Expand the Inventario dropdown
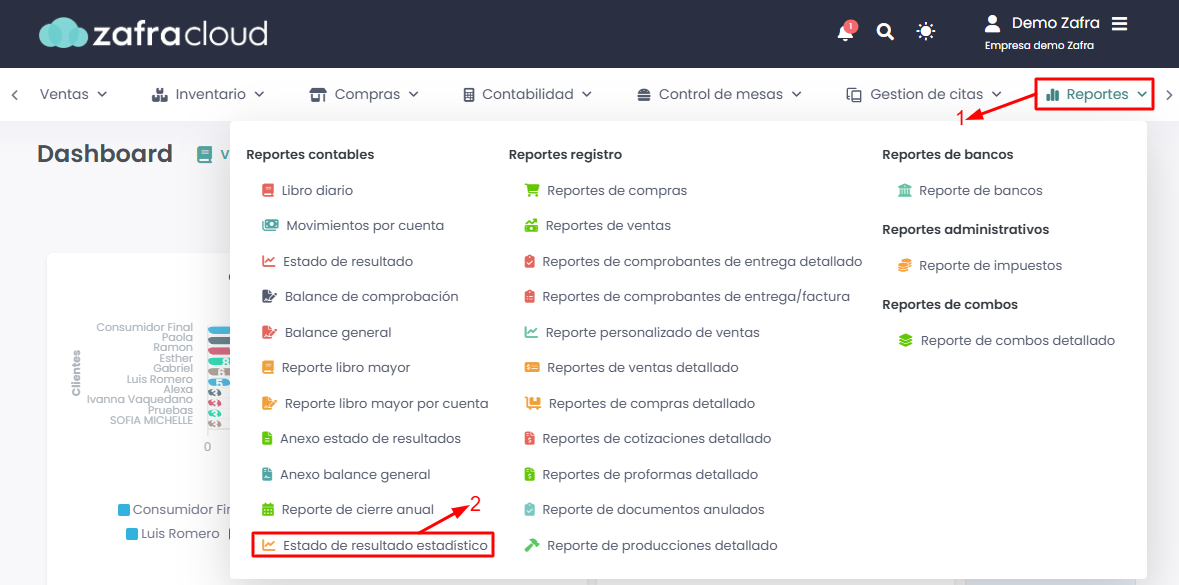The image size is (1179, 585). point(208,94)
